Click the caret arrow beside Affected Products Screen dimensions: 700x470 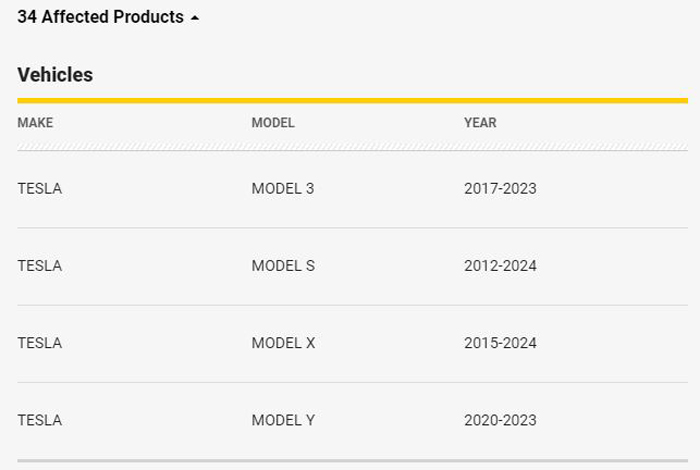click(x=195, y=18)
